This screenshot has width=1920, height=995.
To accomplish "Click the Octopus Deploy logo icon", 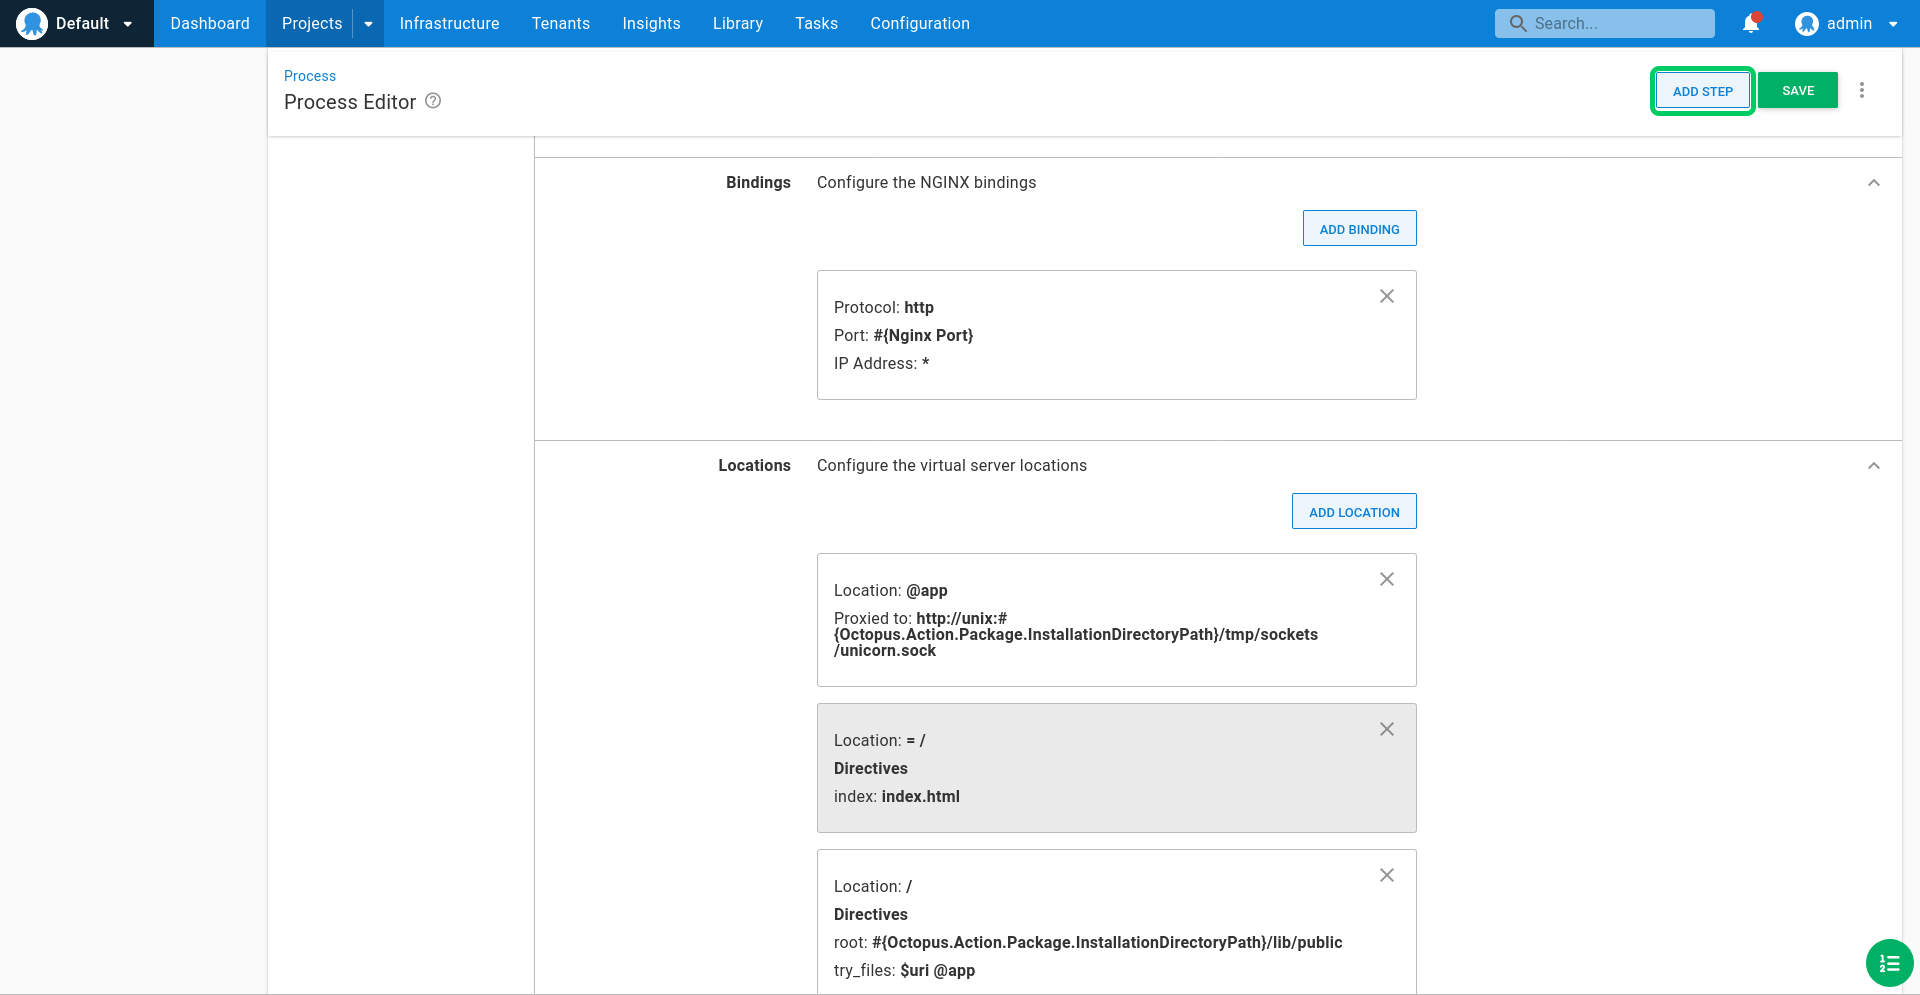I will (32, 23).
